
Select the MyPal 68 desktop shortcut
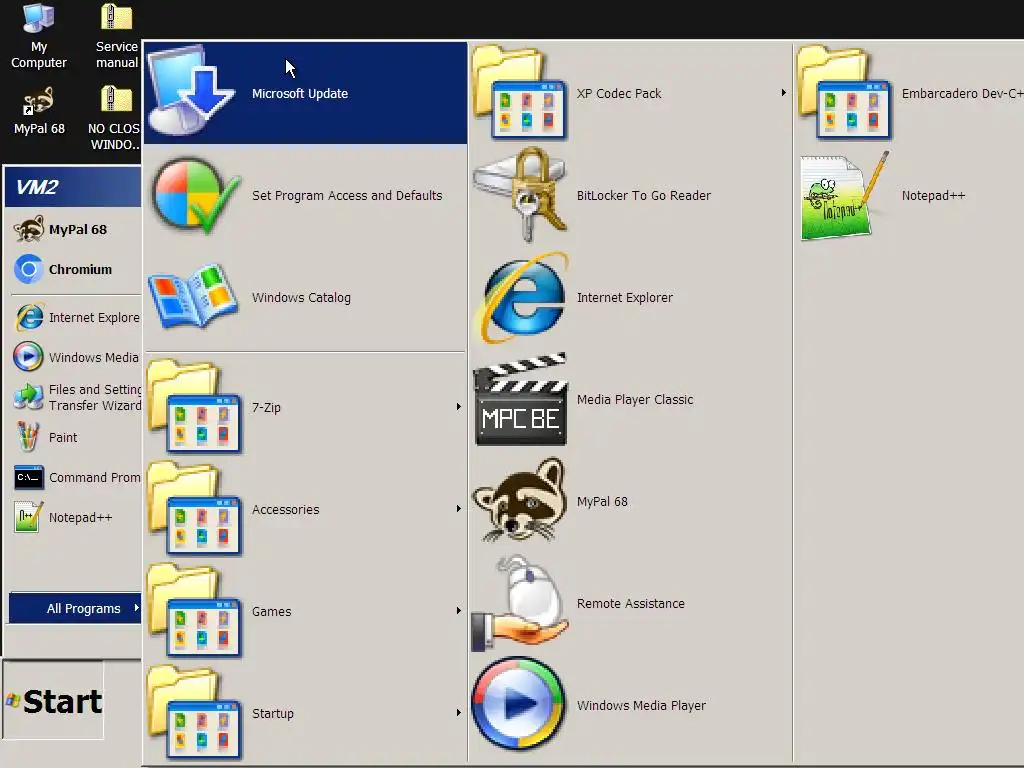click(39, 102)
